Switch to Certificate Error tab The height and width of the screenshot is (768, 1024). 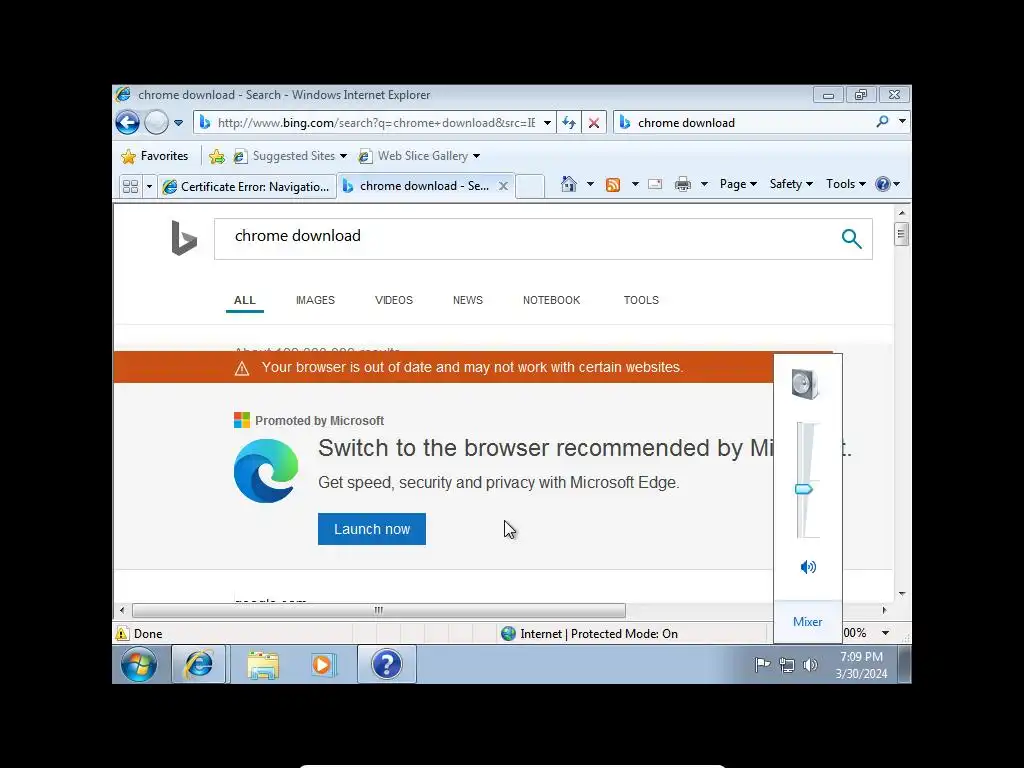tap(247, 187)
